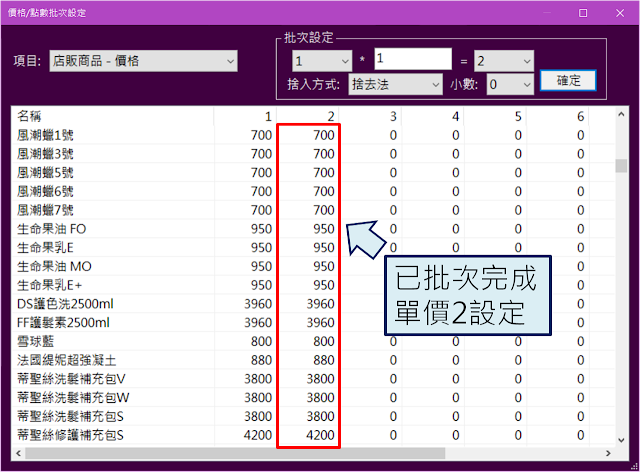Click the 名稱 column header
The image size is (640, 472).
pyautogui.click(x=113, y=116)
